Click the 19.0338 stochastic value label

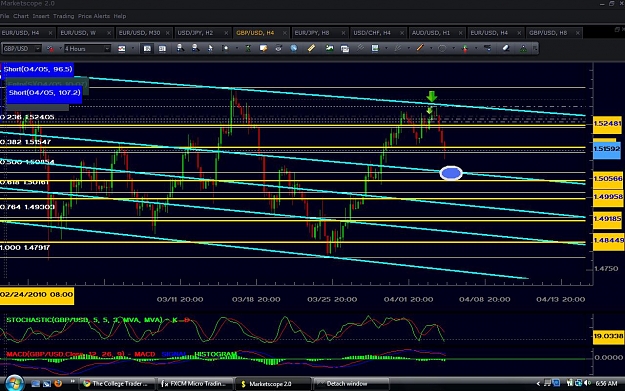click(608, 336)
